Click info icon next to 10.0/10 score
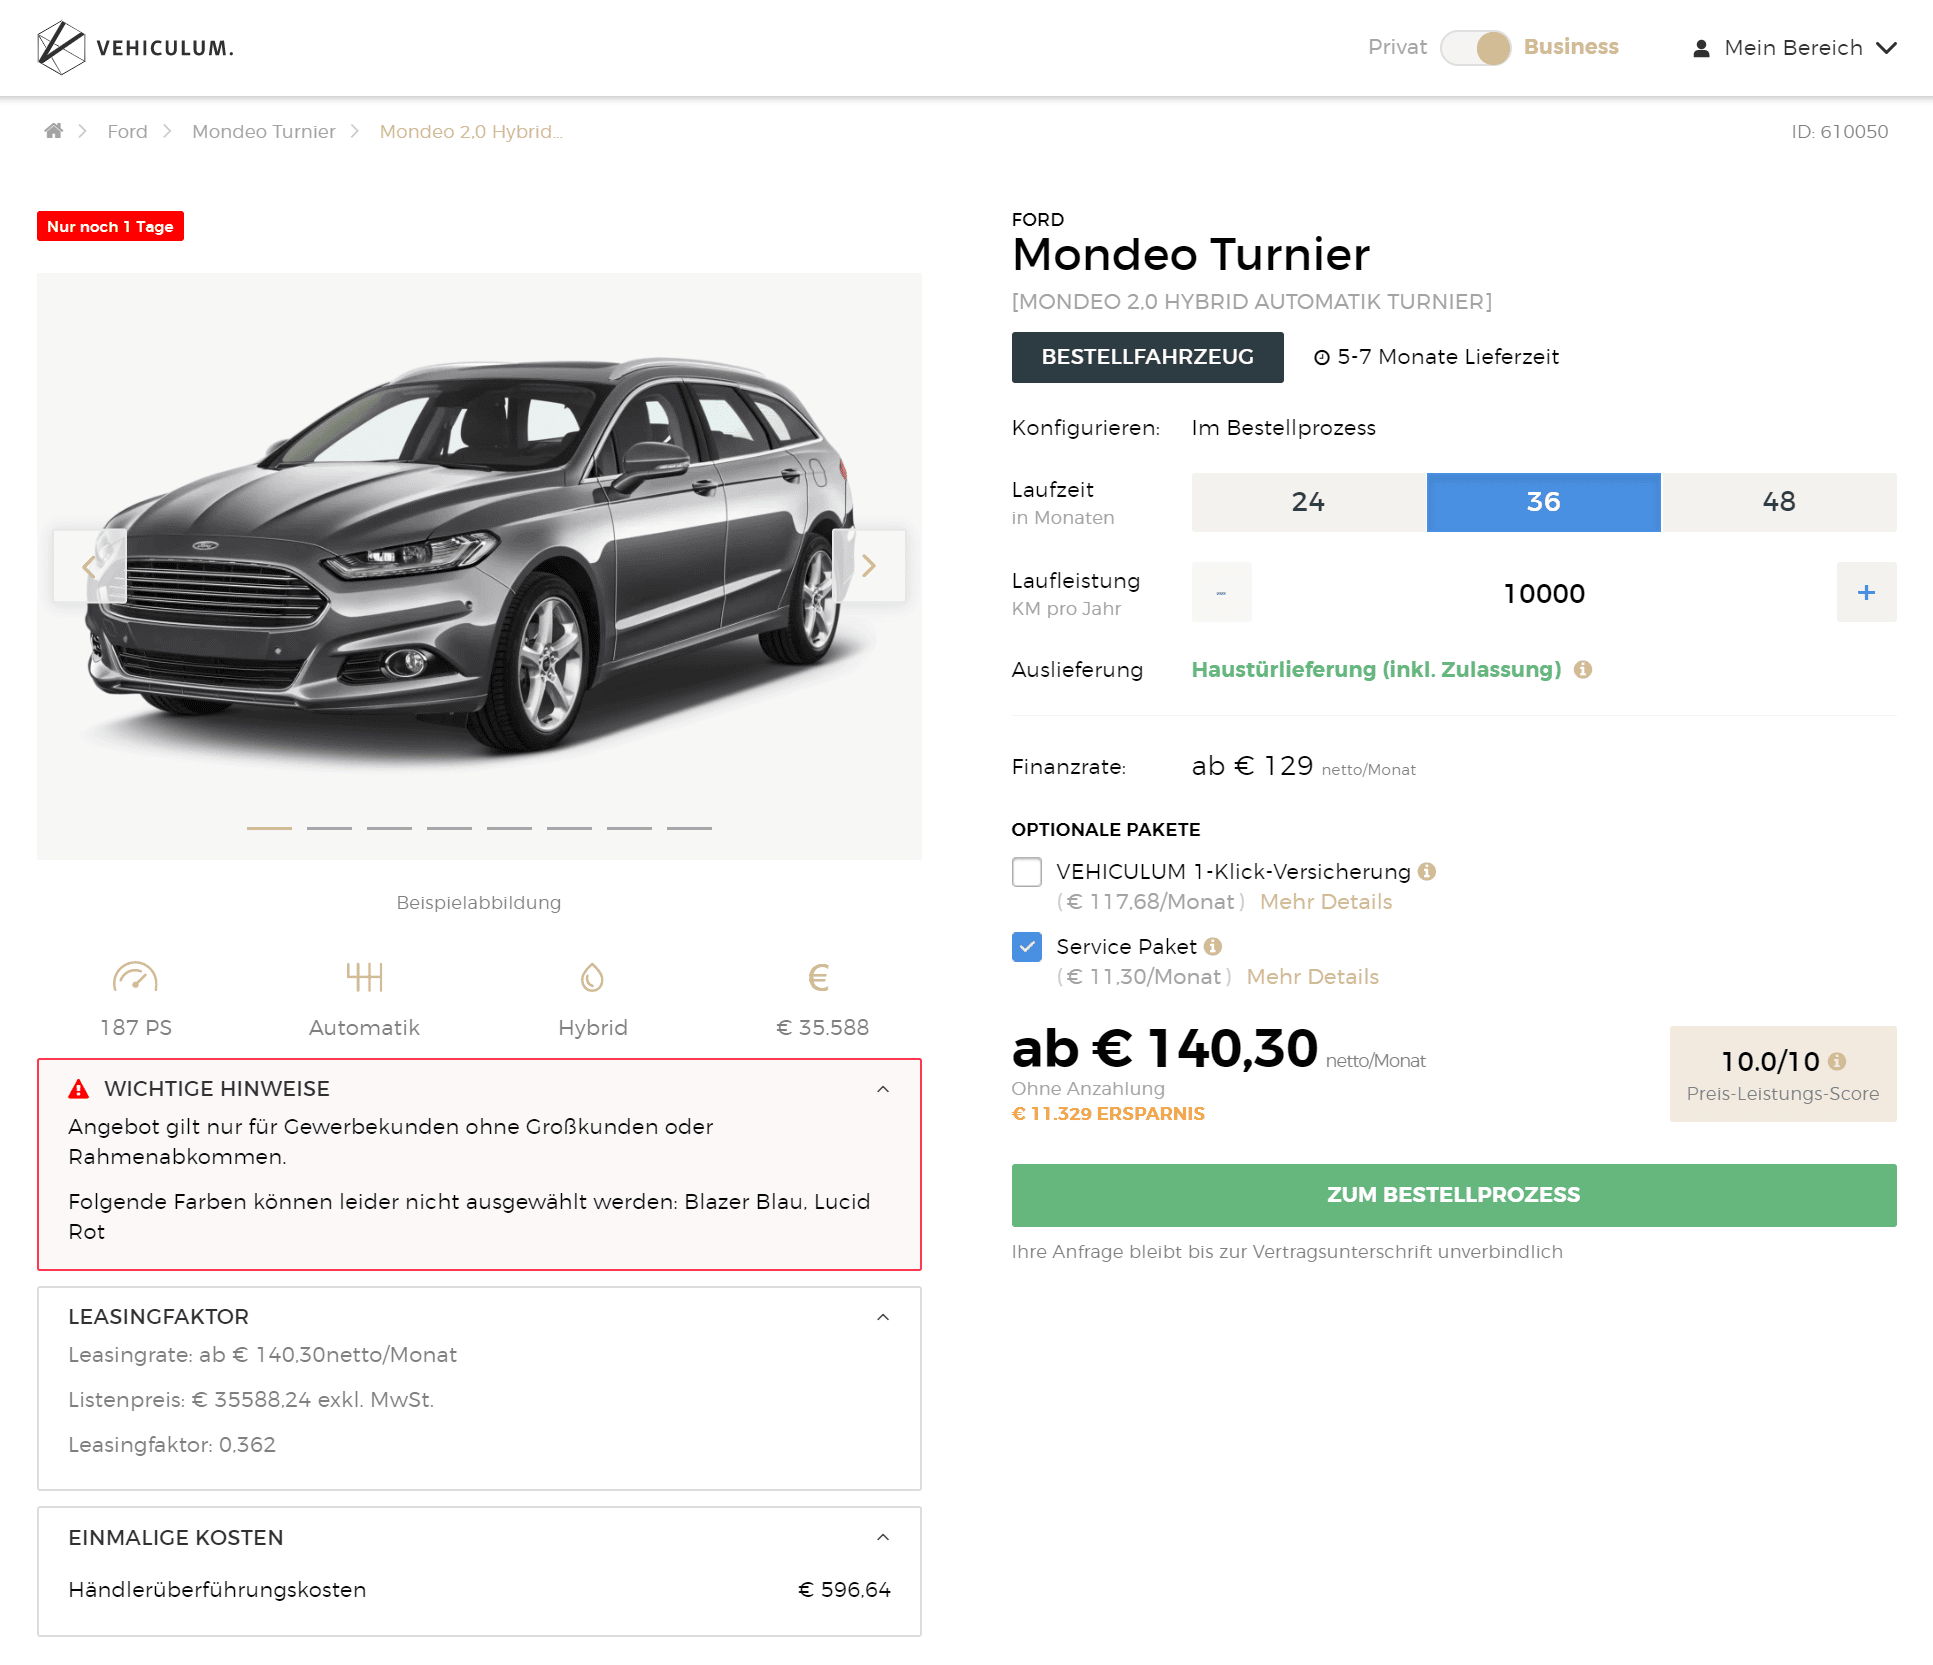The height and width of the screenshot is (1665, 1933). click(x=1837, y=1061)
